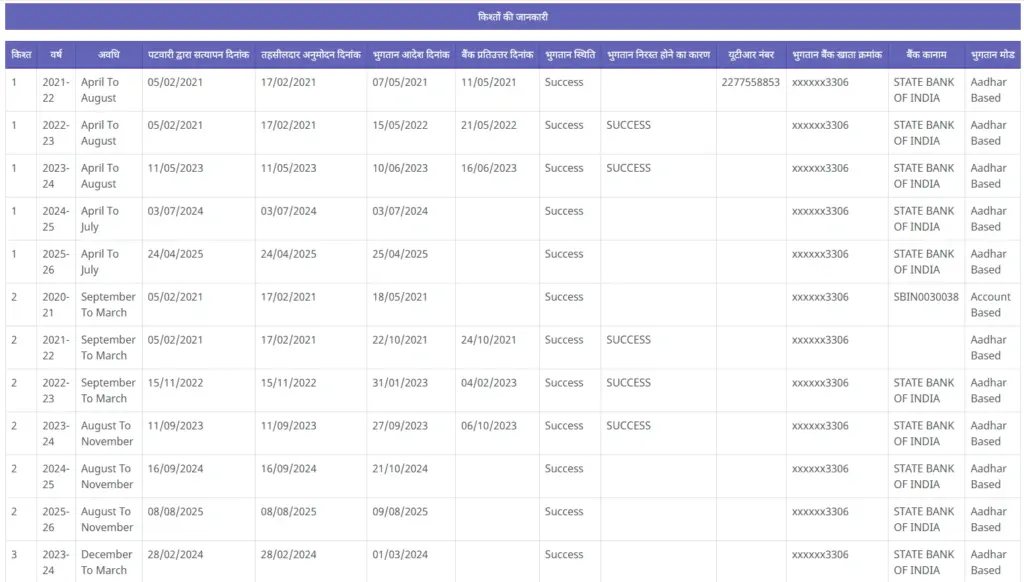
Task: Click payment order date 25/04/2025
Action: click(x=400, y=254)
